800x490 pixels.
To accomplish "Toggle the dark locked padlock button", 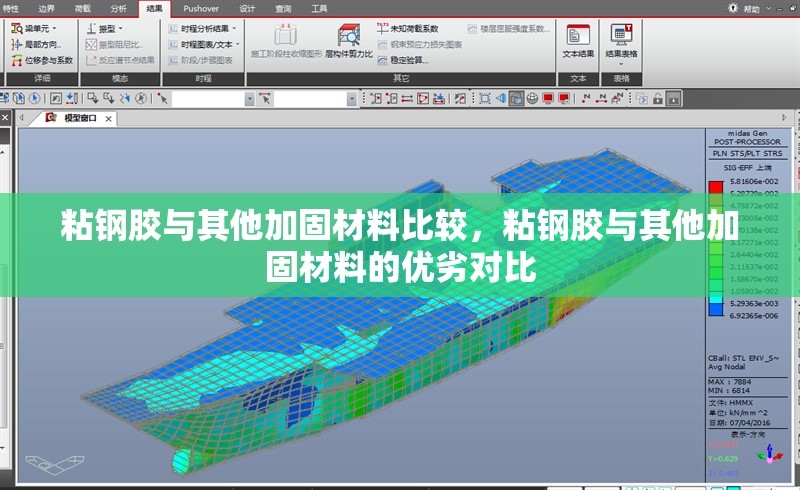I will tap(674, 99).
